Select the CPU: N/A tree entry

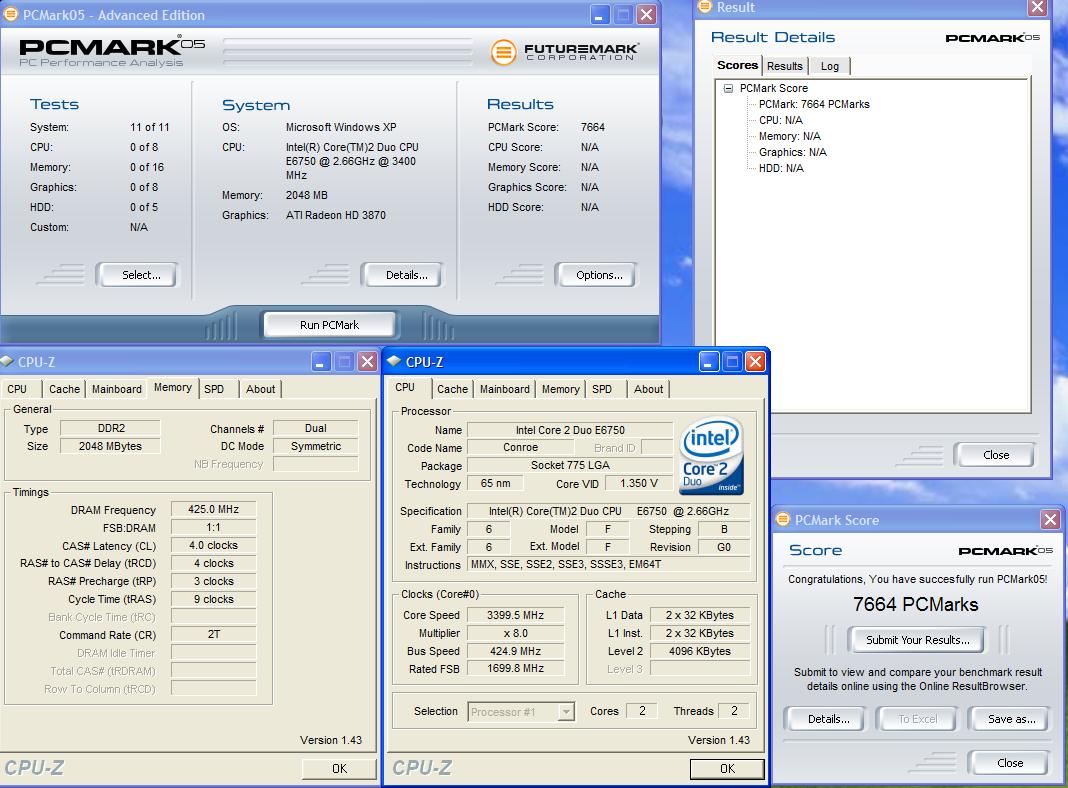click(x=781, y=120)
